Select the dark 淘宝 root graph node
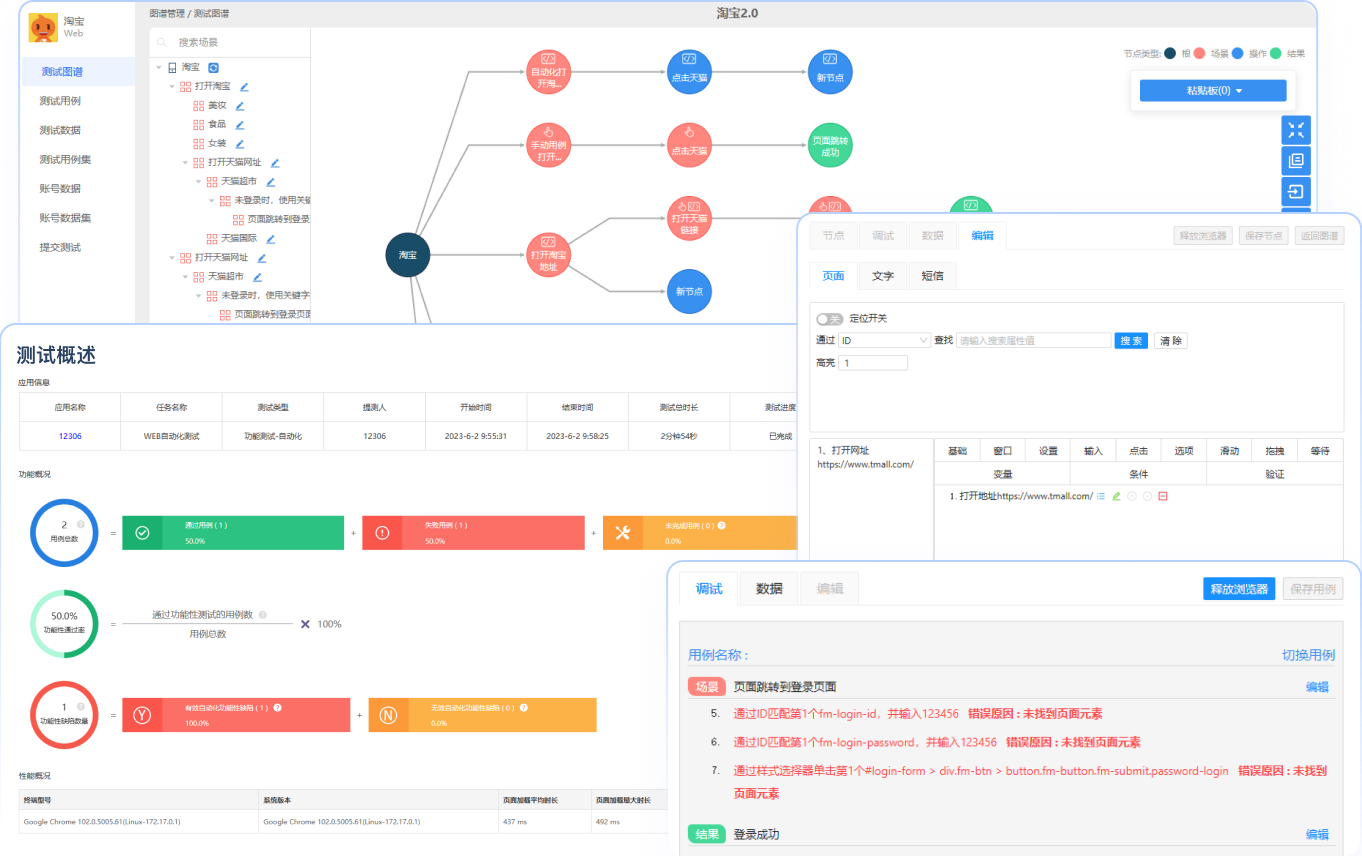 (x=408, y=255)
